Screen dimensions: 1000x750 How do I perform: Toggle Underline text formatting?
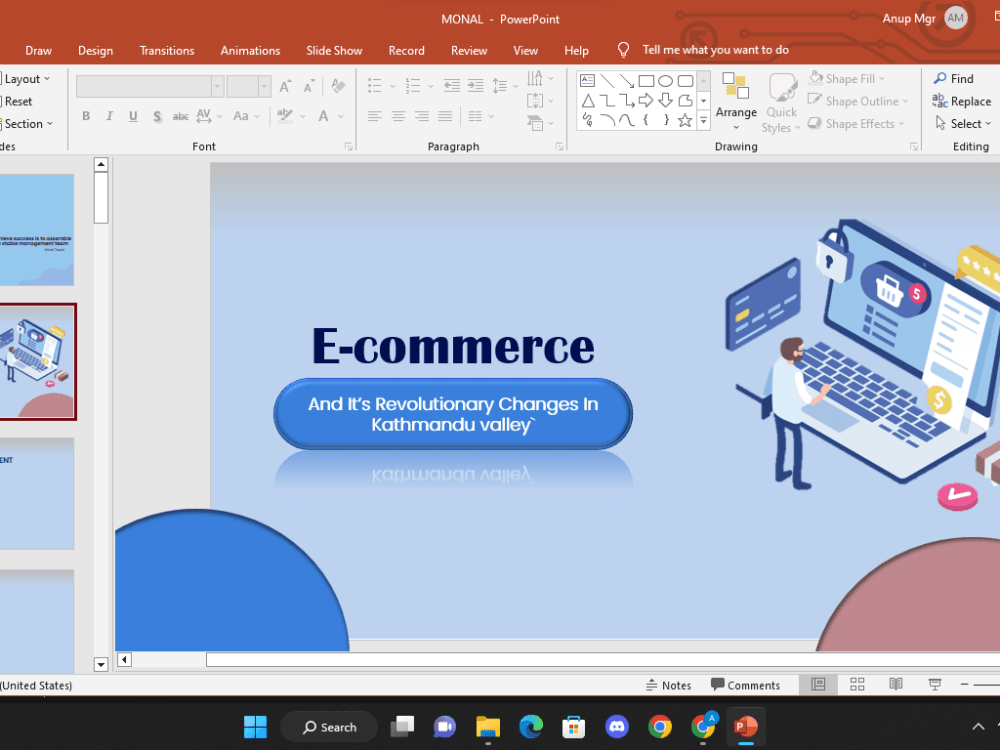133,116
